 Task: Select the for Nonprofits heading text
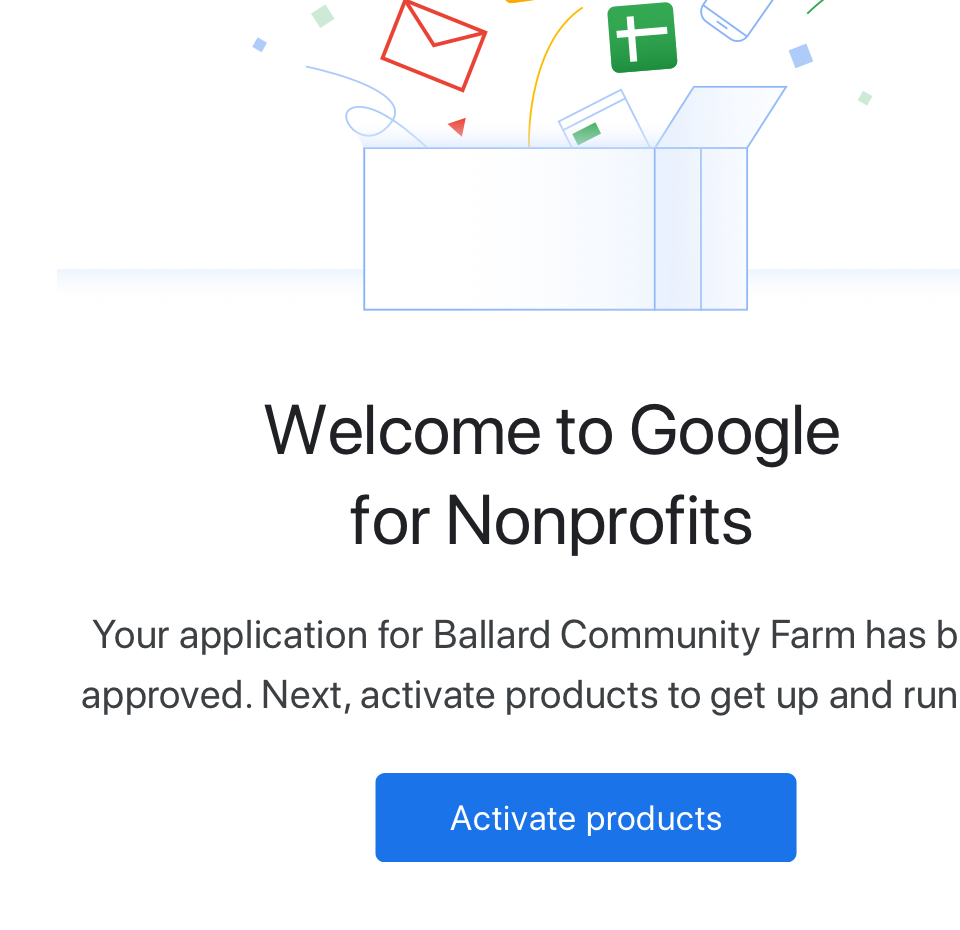click(x=551, y=521)
